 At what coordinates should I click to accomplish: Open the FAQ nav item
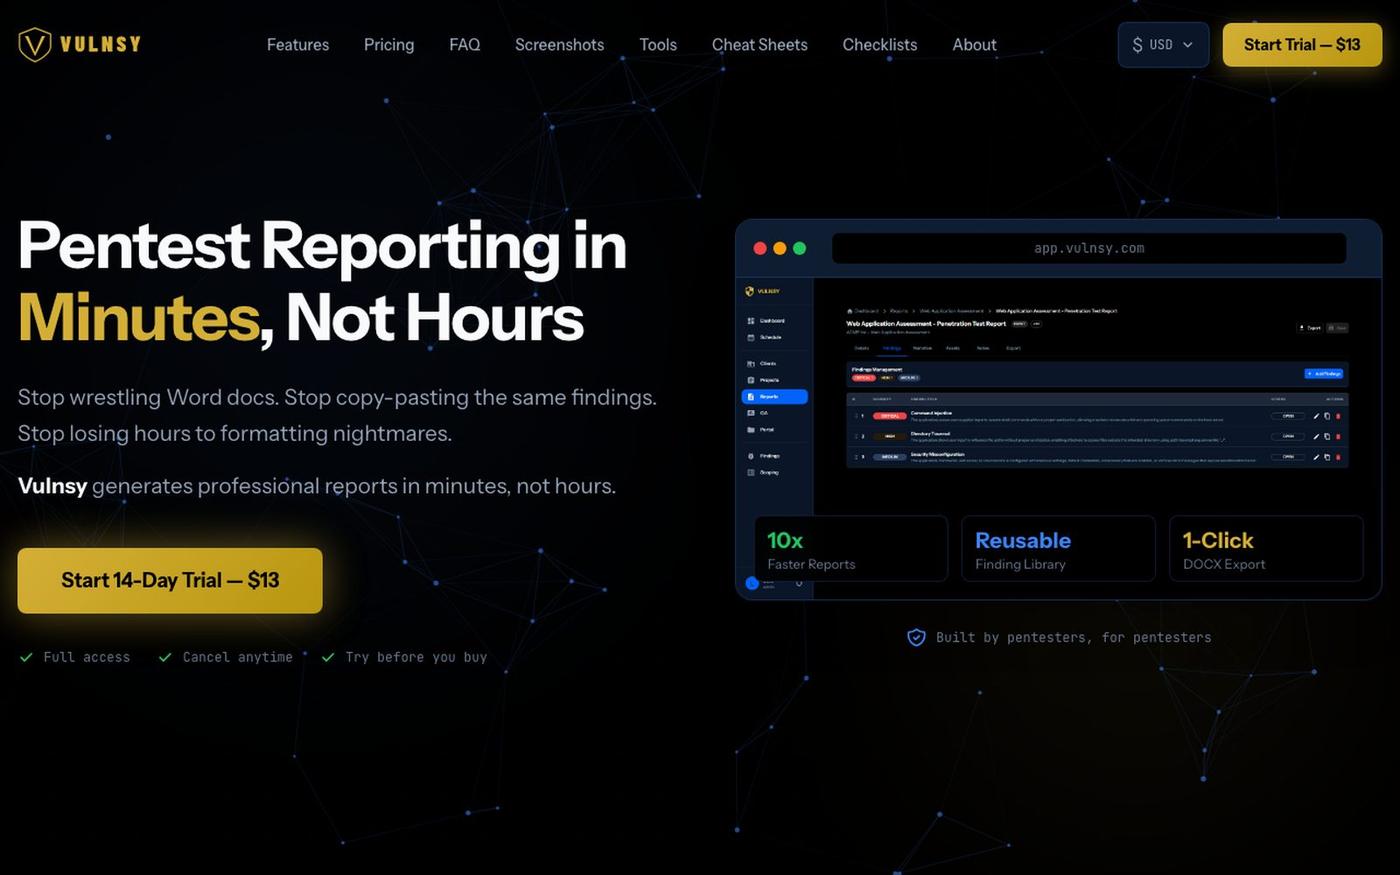click(465, 45)
